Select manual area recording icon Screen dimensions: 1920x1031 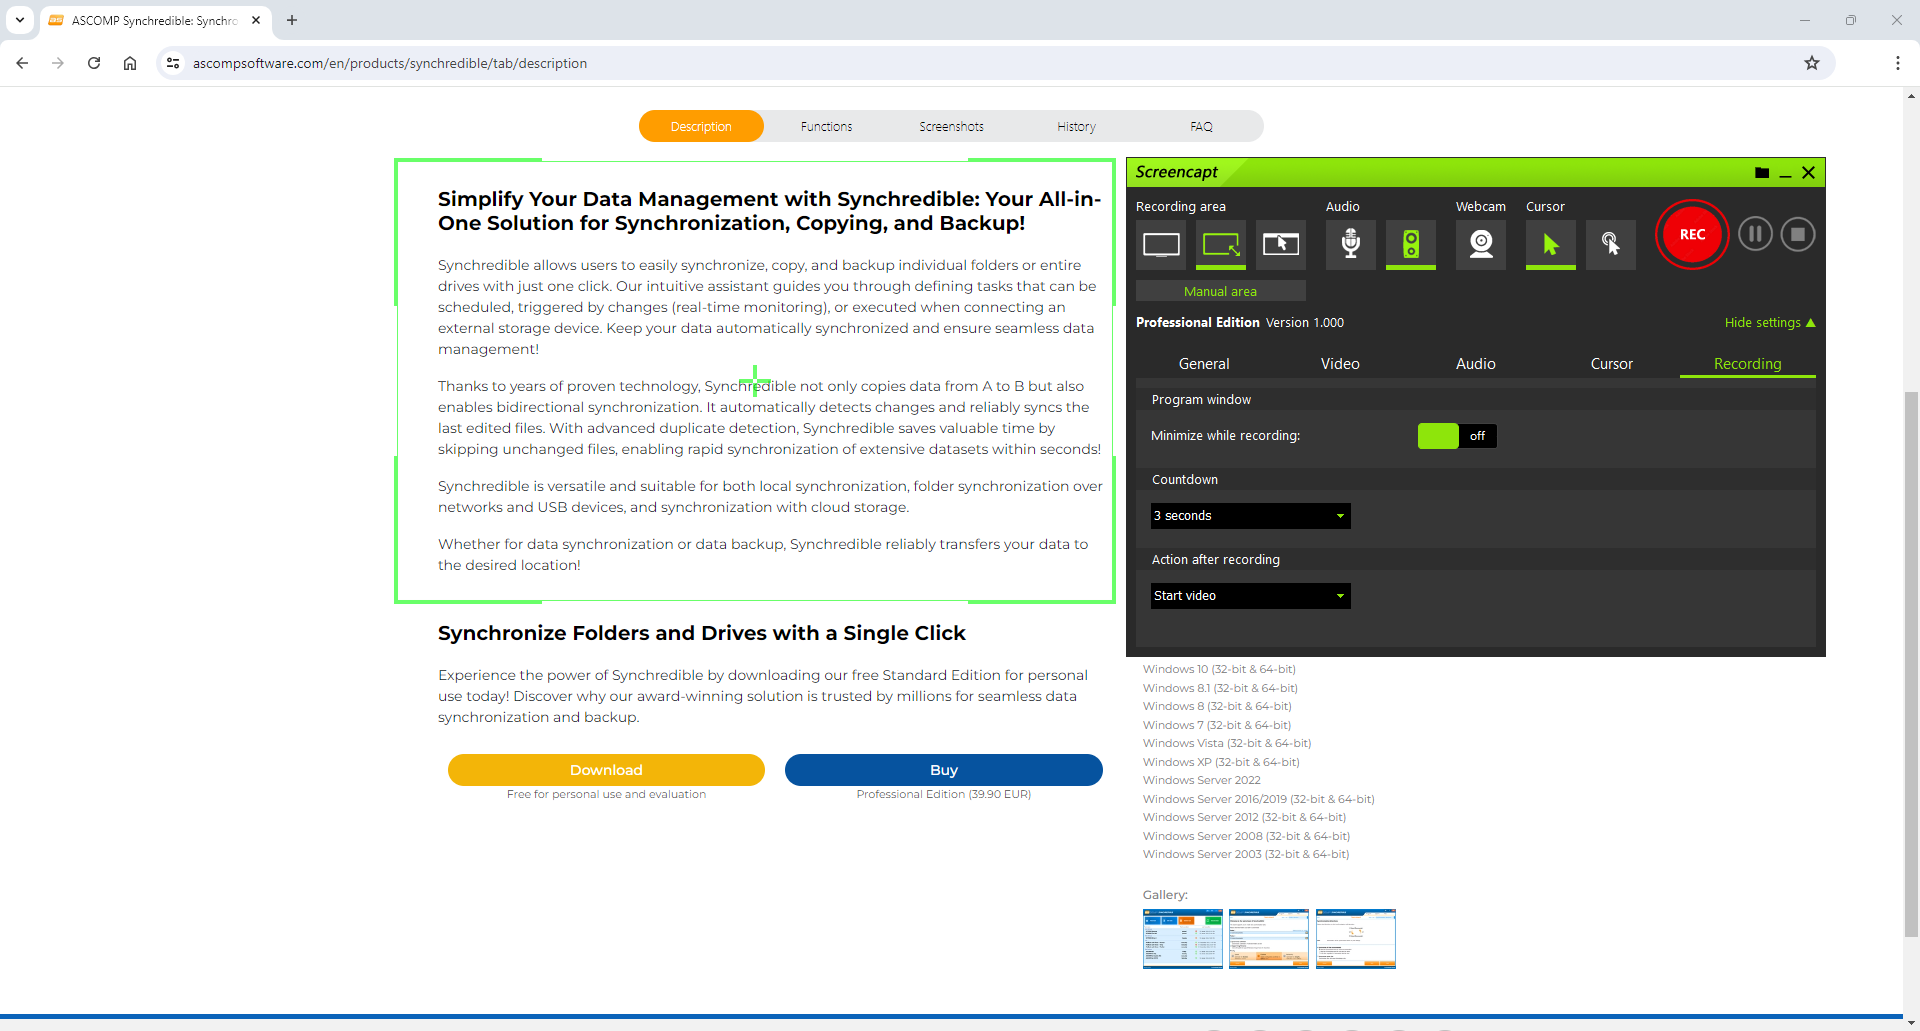point(1221,245)
